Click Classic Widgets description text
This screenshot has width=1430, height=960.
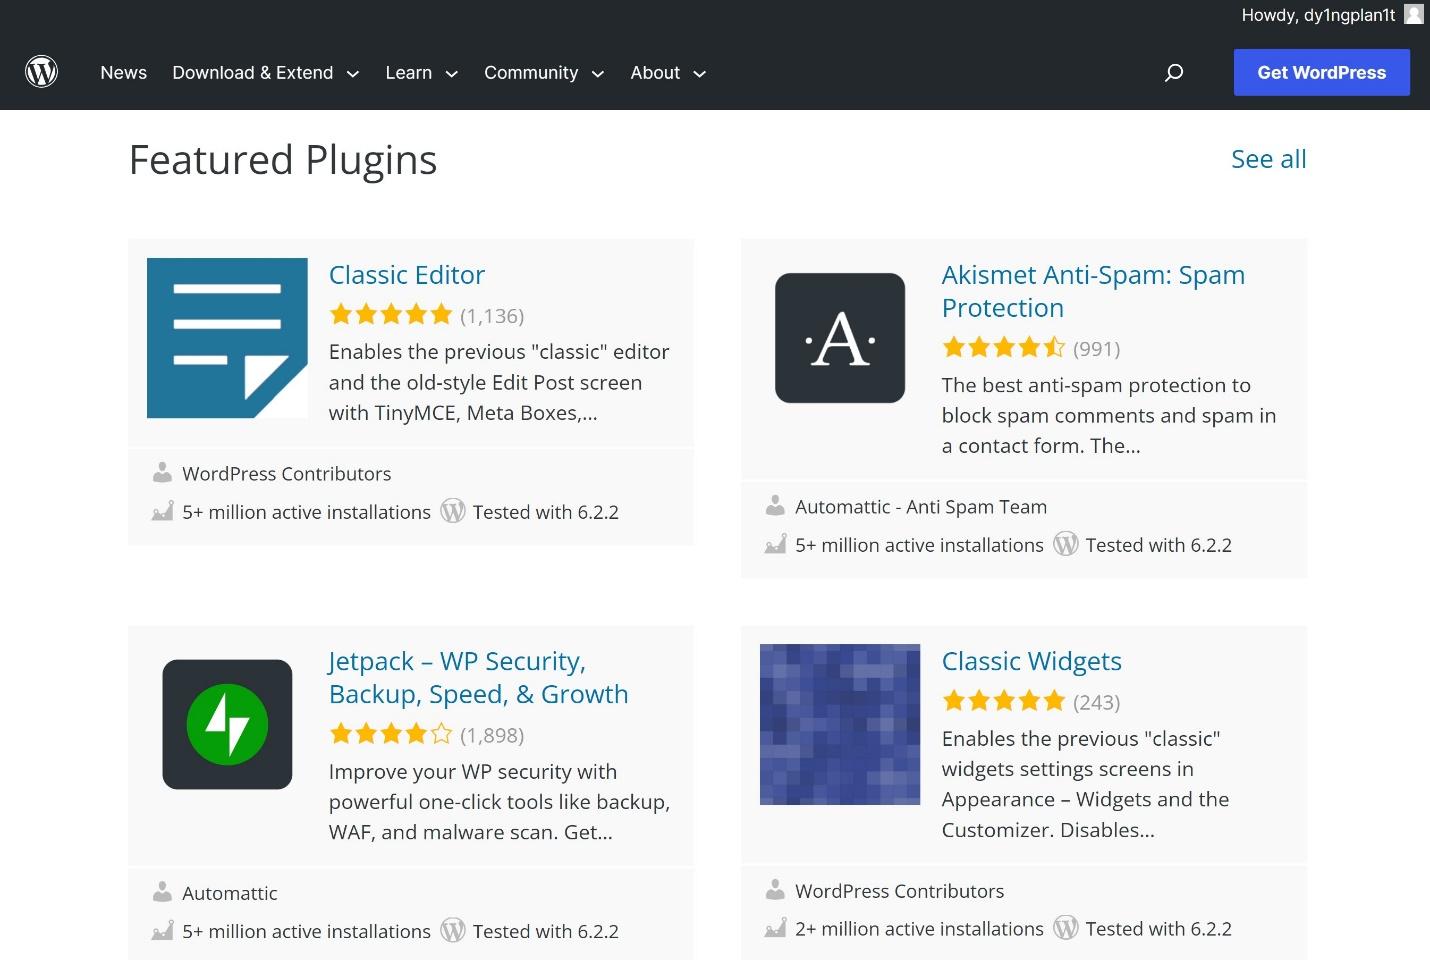[1085, 784]
